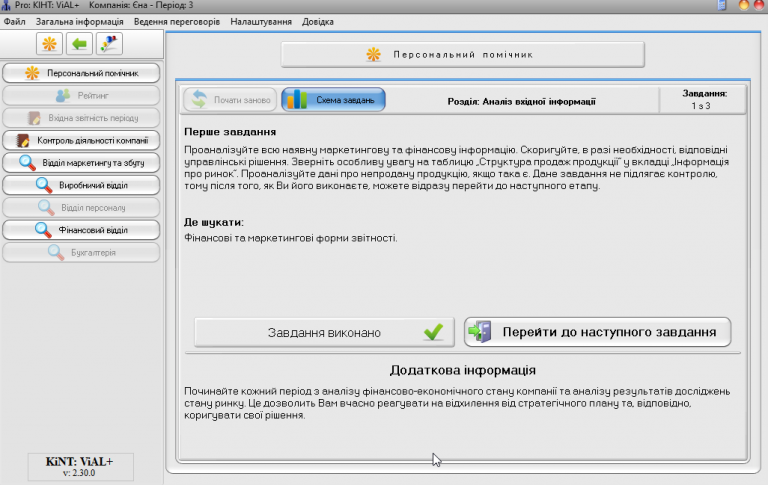
Task: Click the Персональний помічник header banner
Action: pos(462,54)
